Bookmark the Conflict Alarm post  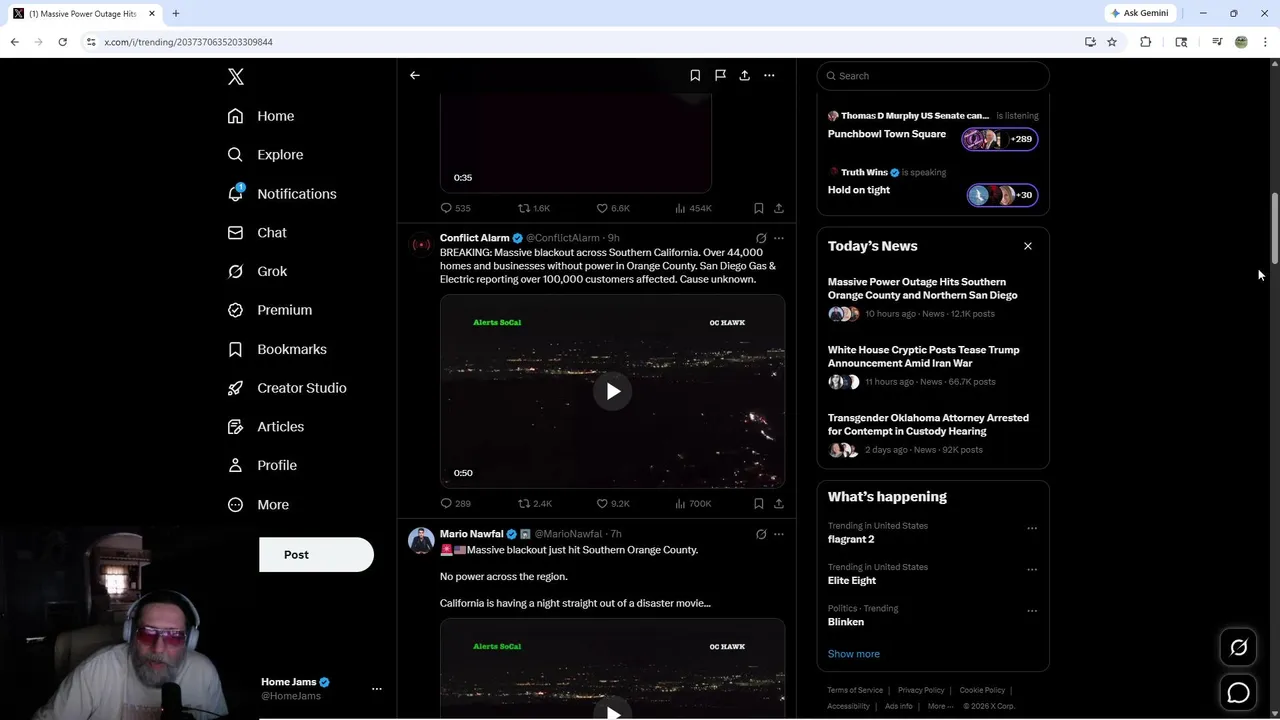point(759,504)
